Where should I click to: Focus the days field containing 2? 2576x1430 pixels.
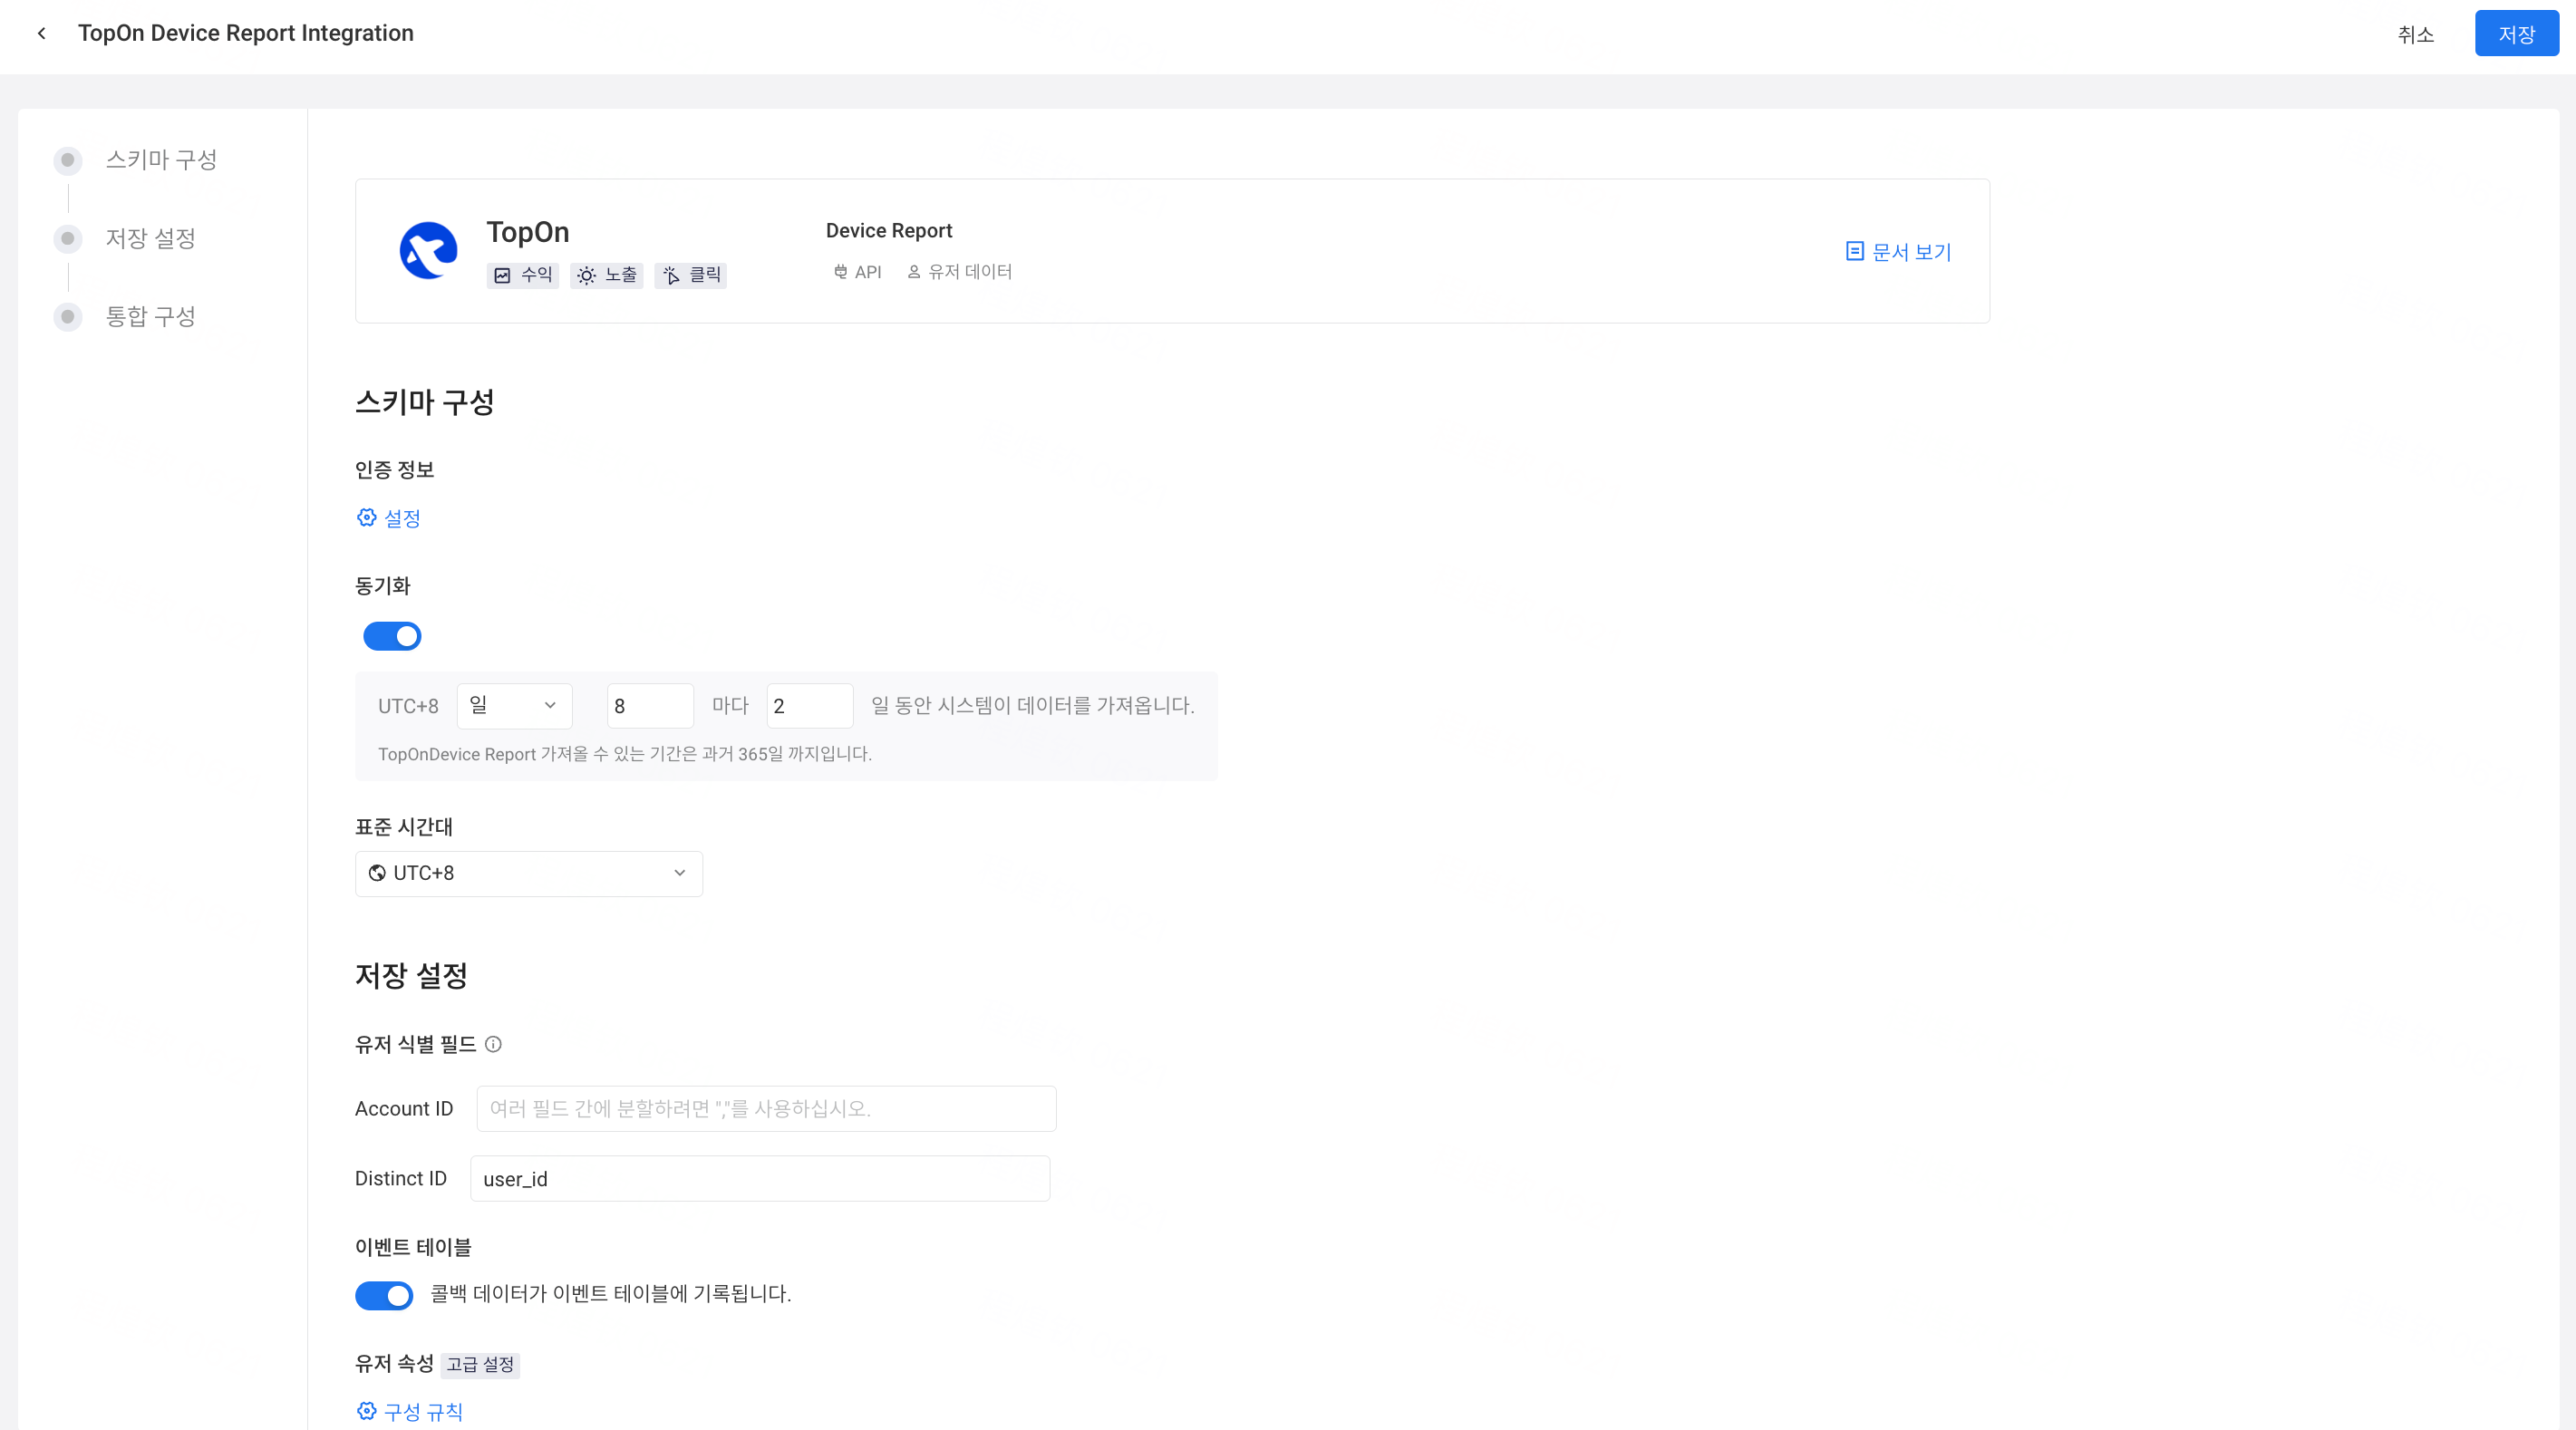810,706
